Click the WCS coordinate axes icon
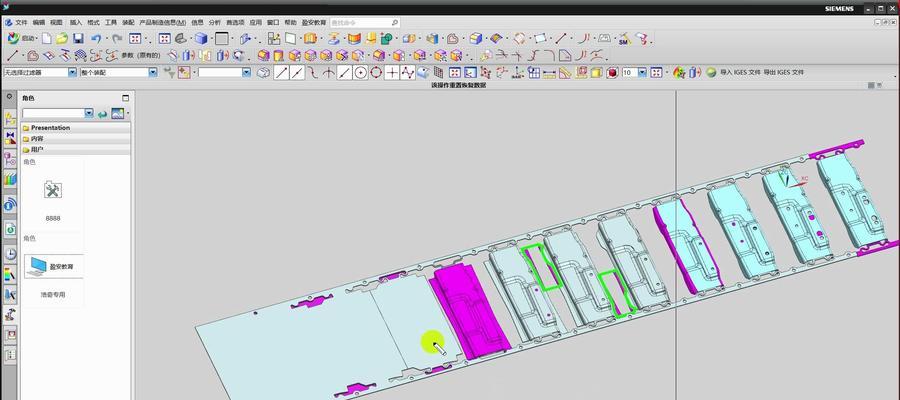Screen dimensions: 900x400 coord(518,73)
